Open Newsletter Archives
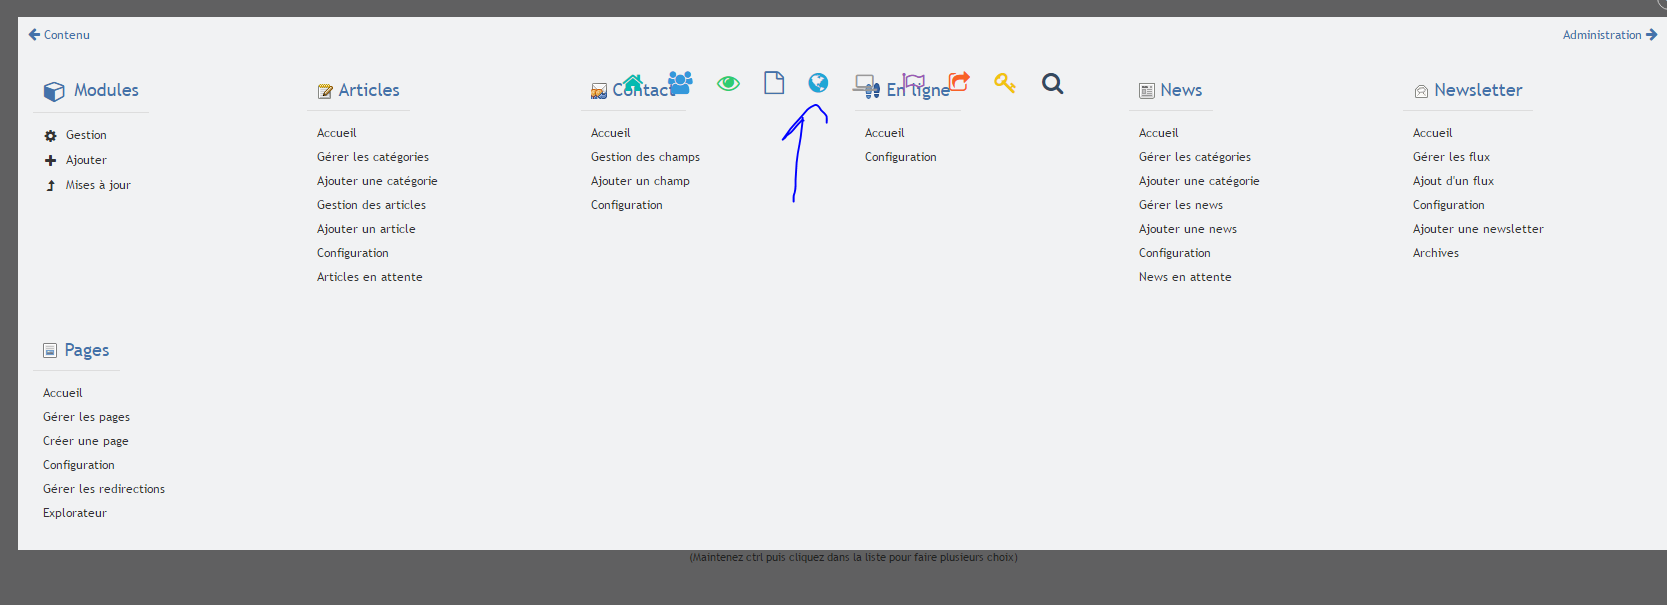 1435,253
